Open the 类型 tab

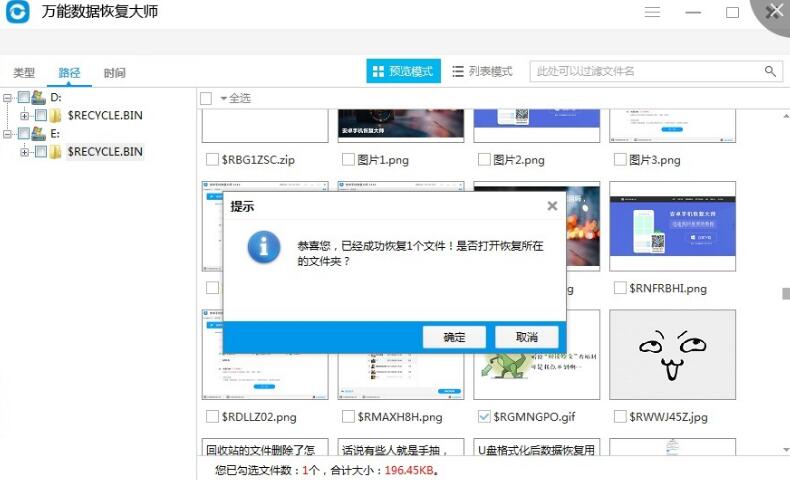pos(24,73)
